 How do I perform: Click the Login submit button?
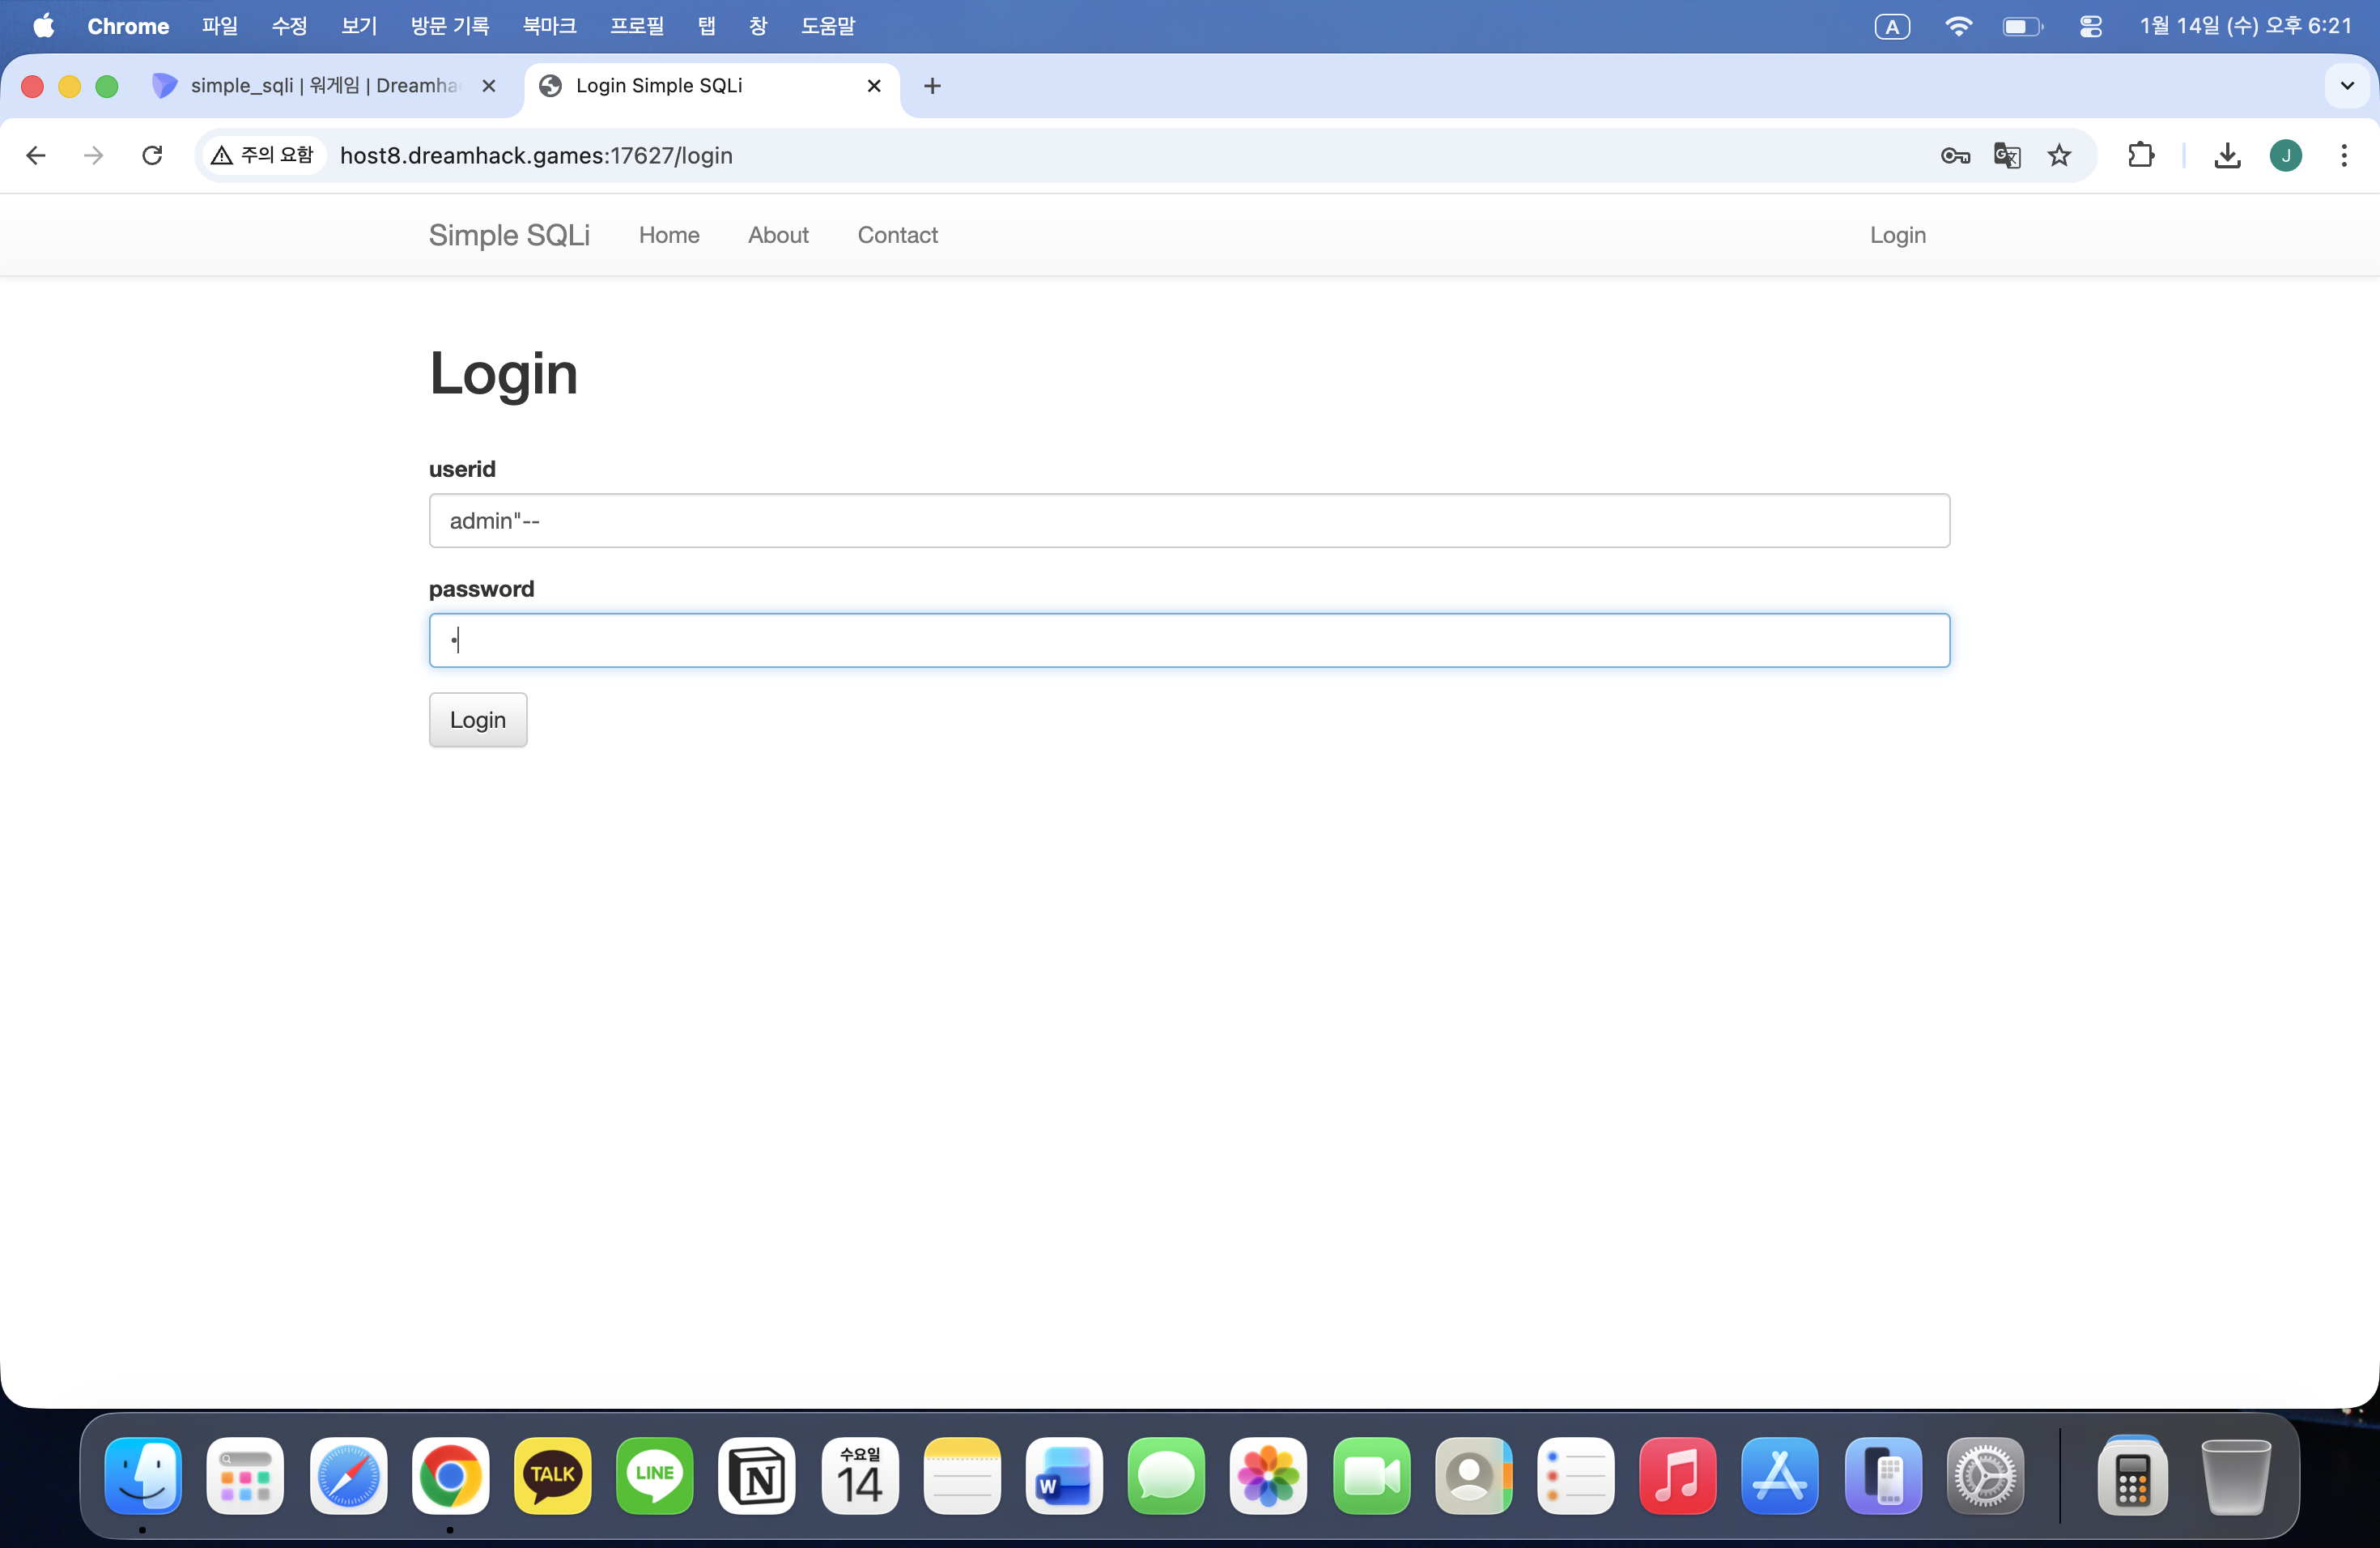[x=477, y=720]
